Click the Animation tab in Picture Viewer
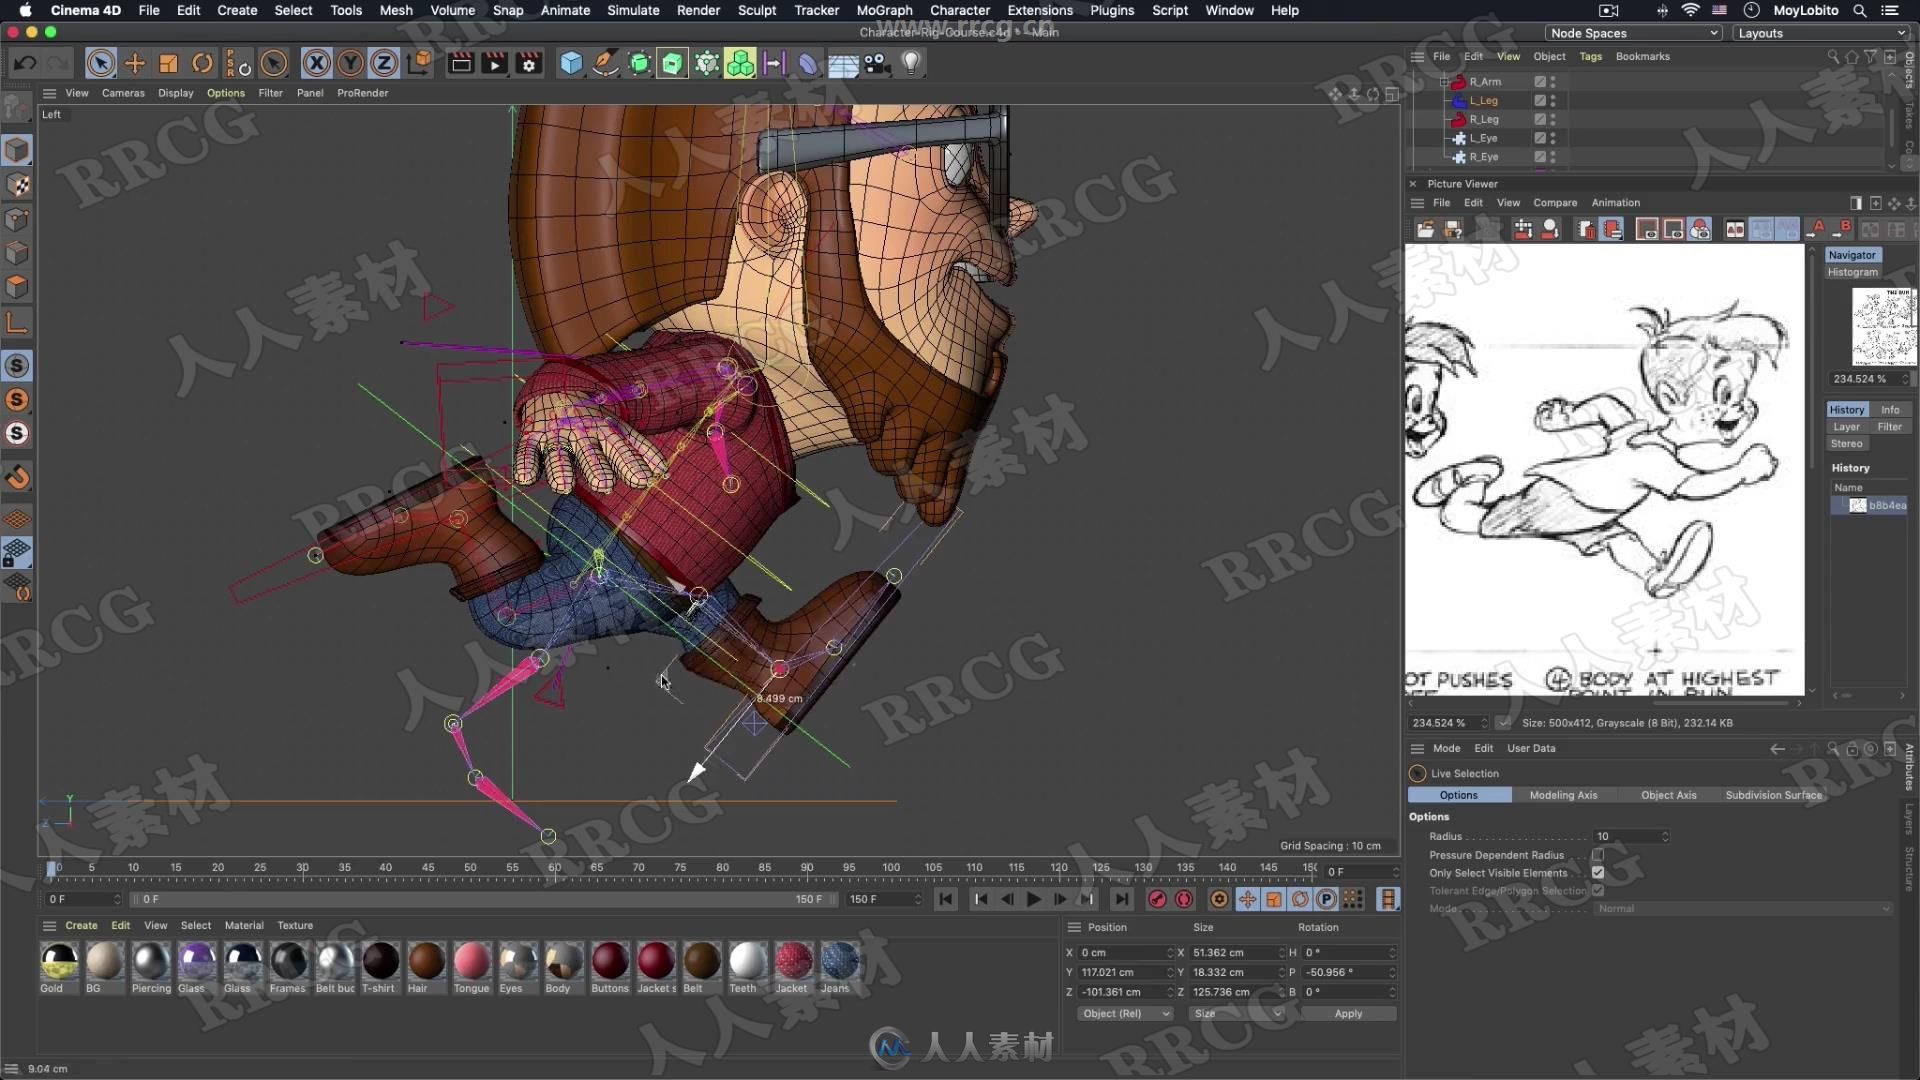This screenshot has width=1920, height=1080. pyautogui.click(x=1614, y=202)
